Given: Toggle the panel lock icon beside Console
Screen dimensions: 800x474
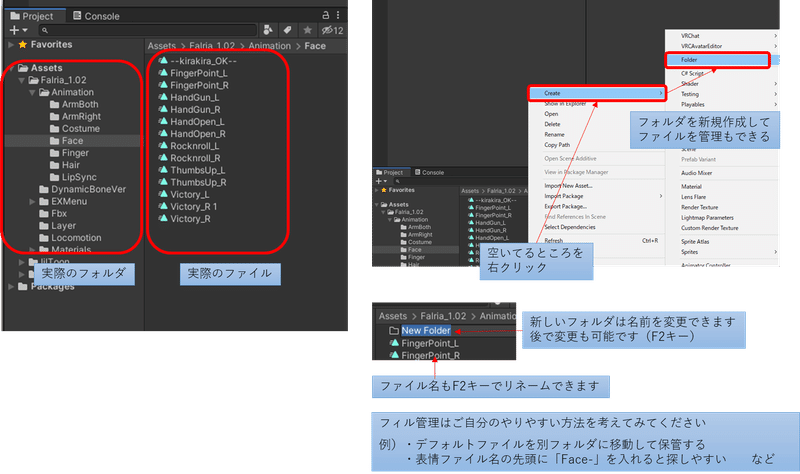Looking at the screenshot, I should pos(326,15).
